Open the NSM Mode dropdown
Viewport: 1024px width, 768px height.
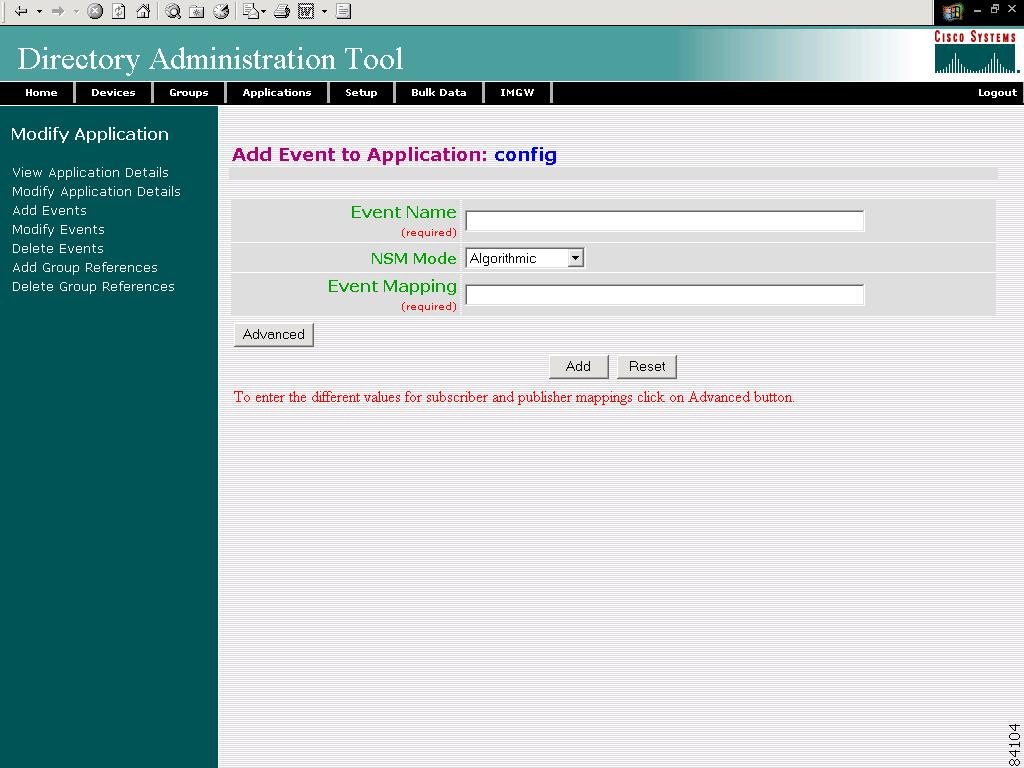(574, 257)
